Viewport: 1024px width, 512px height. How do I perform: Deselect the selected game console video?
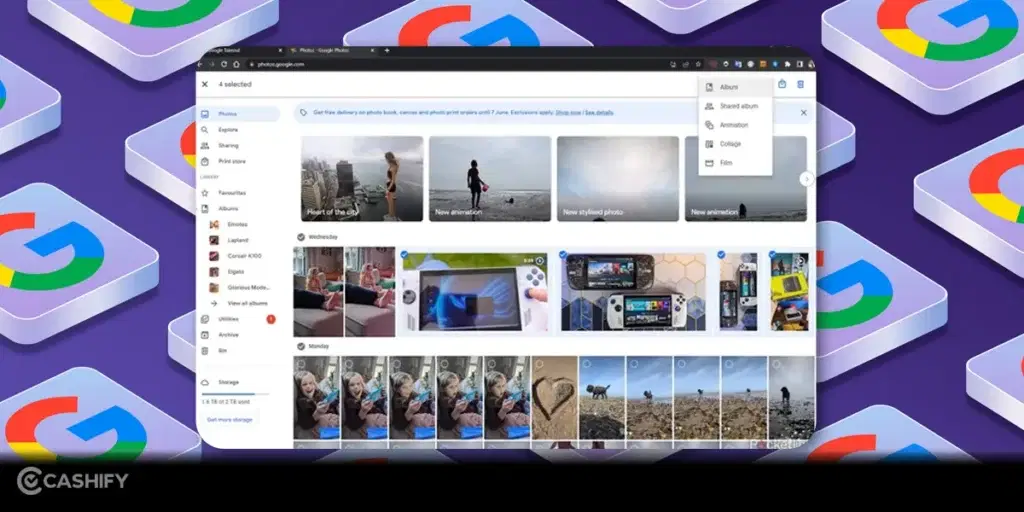point(405,255)
